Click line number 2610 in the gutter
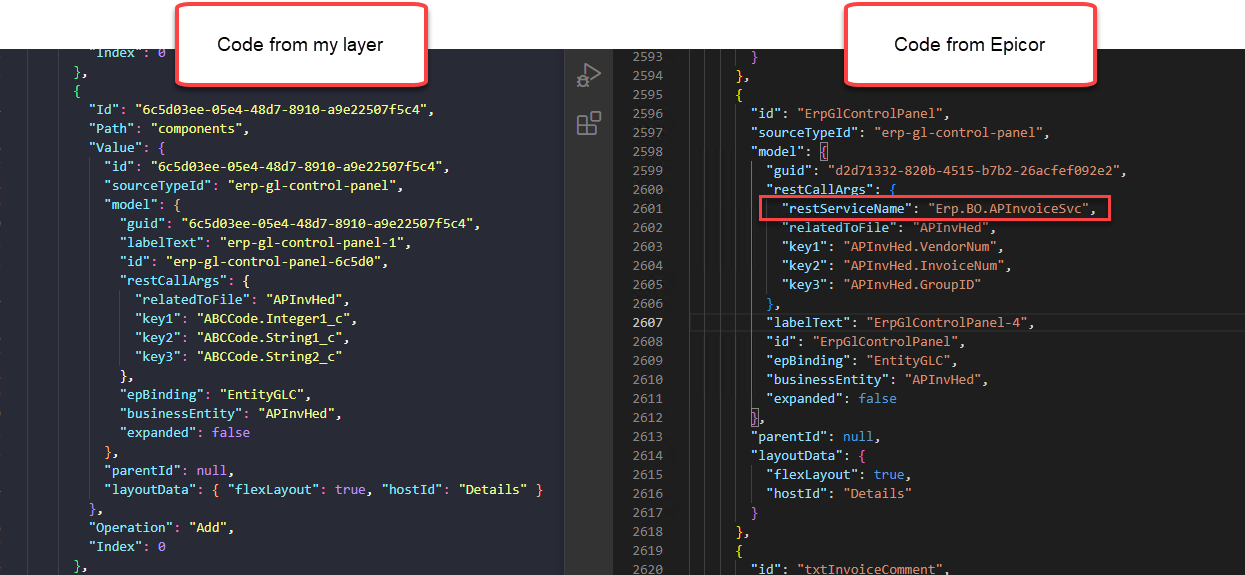 [648, 380]
